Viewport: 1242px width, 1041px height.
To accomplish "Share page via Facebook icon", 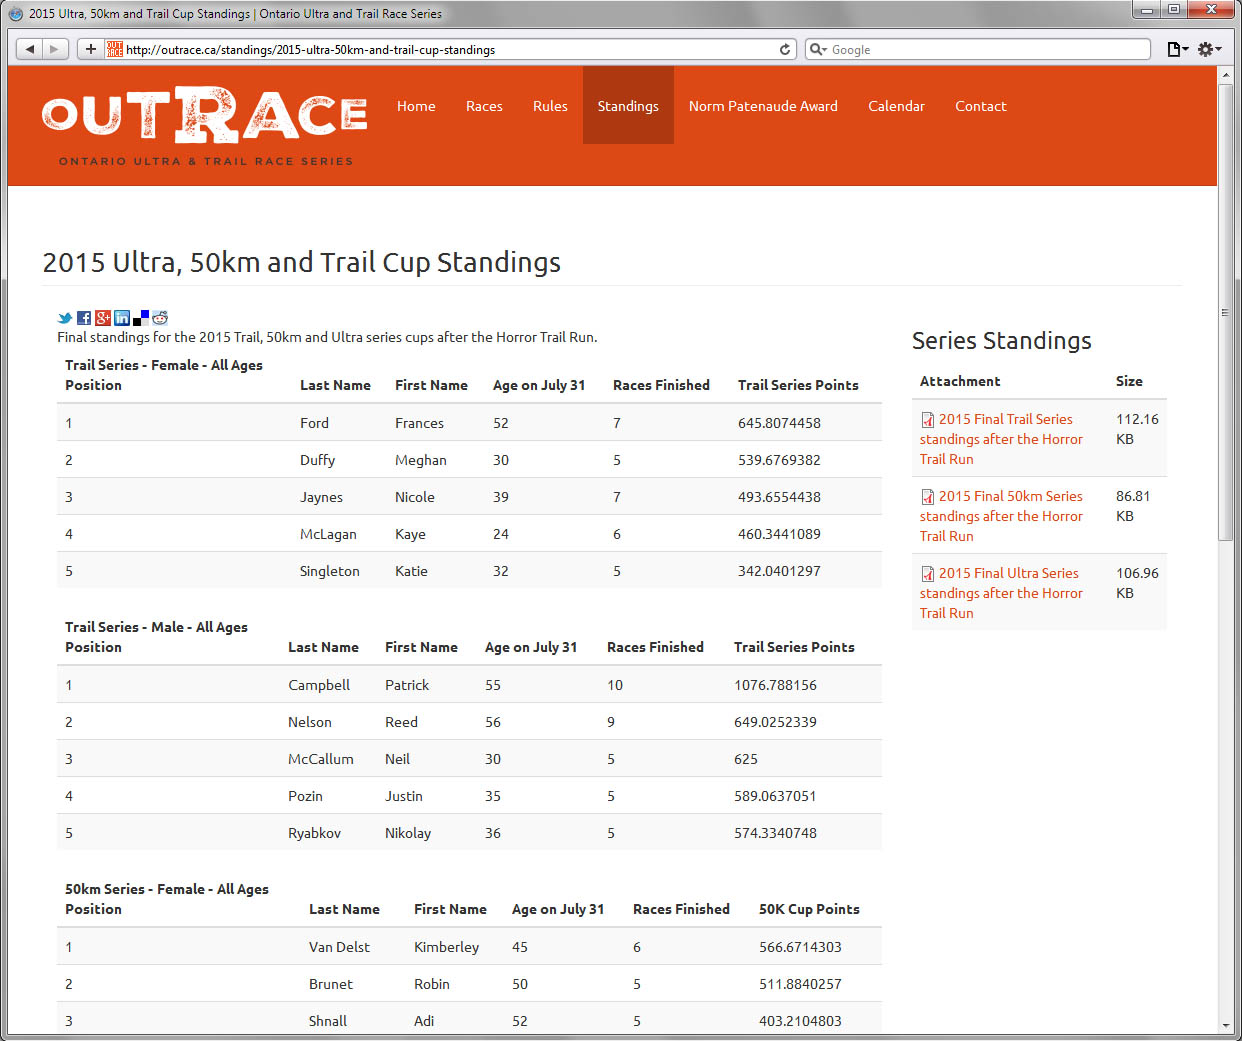I will click(84, 318).
